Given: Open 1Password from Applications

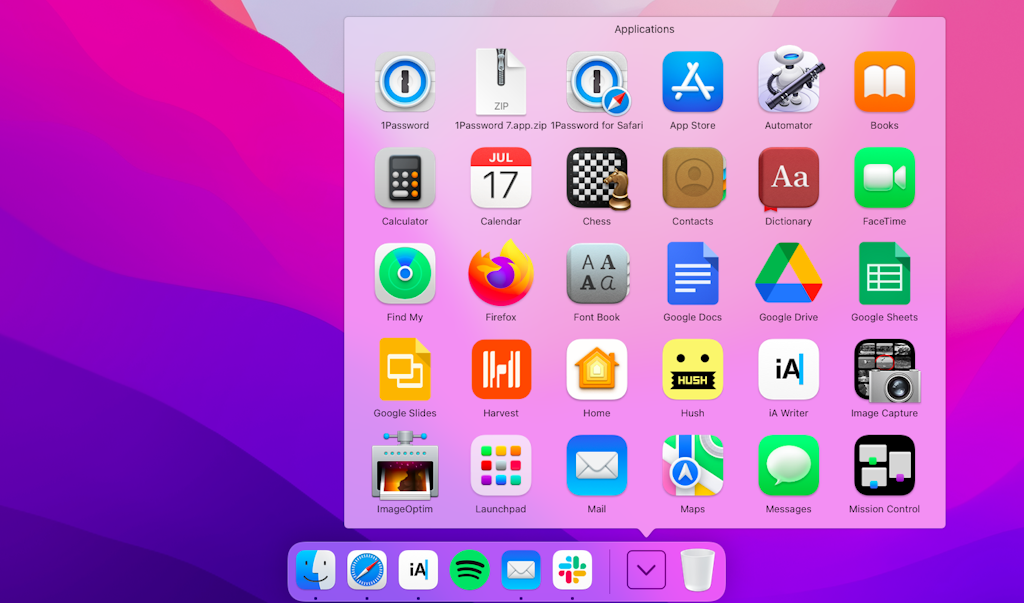Looking at the screenshot, I should (404, 84).
